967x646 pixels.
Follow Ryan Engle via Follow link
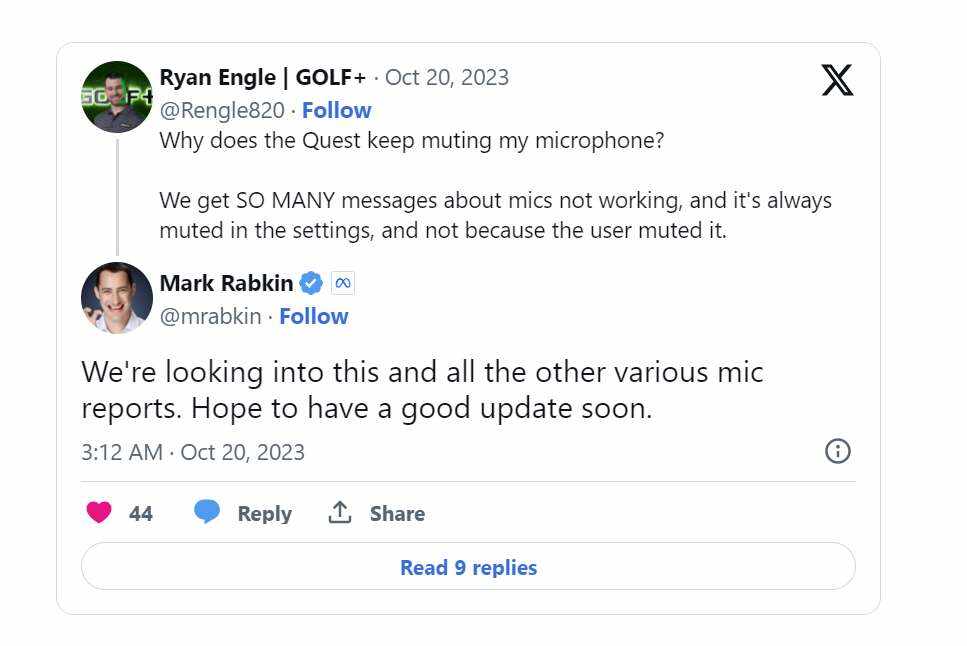(x=337, y=110)
